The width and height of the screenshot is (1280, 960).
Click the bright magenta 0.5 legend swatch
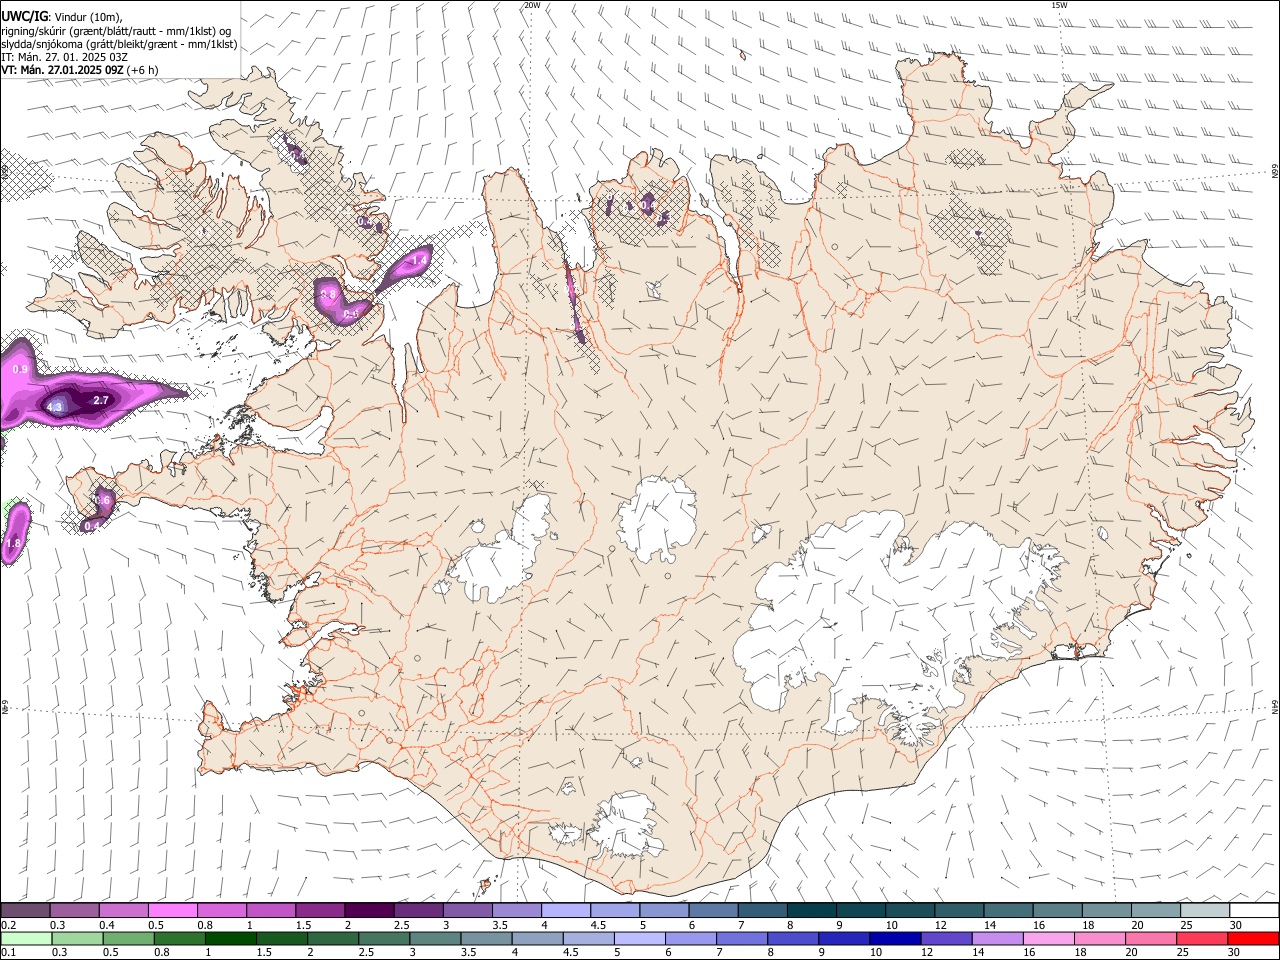coord(172,910)
